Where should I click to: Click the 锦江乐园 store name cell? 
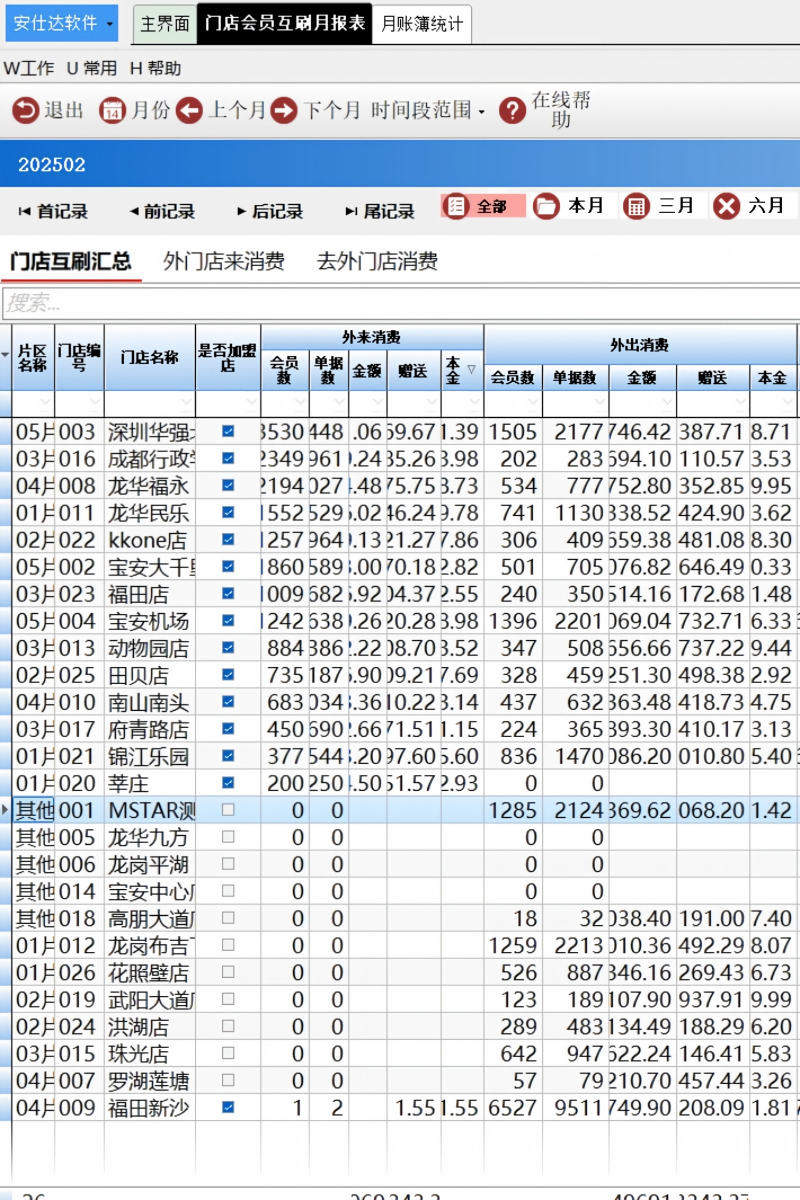tap(150, 755)
